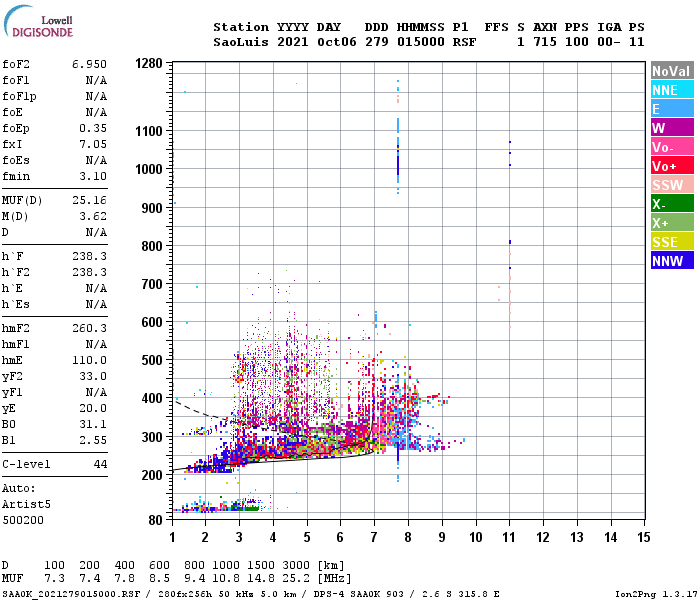700x600 pixels.
Task: Click the 7 MHz frequency axis label
Action: (x=374, y=537)
